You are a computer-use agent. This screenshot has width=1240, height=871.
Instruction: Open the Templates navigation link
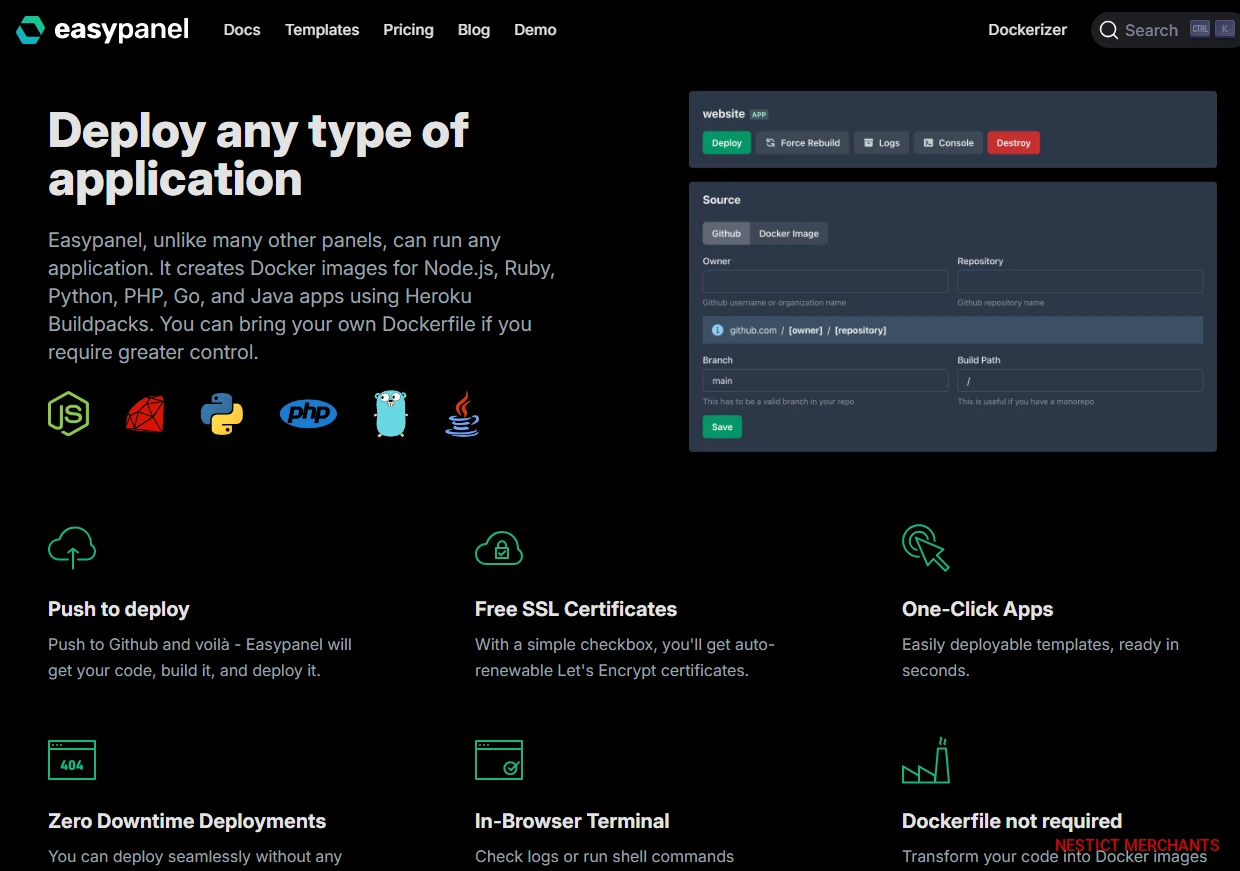tap(322, 30)
